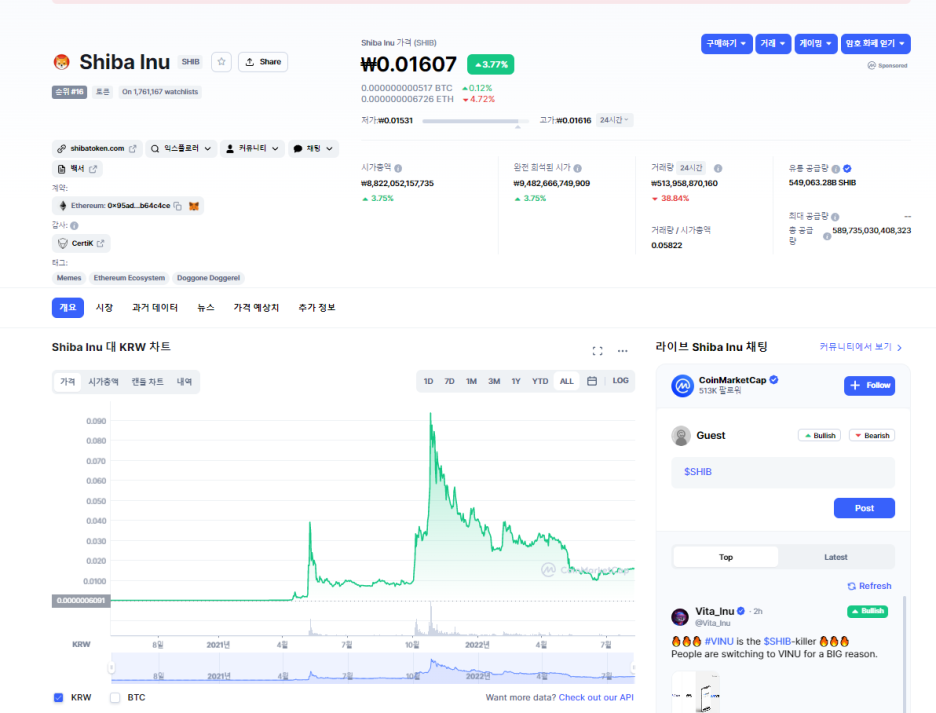Select the 7D chart range

pyautogui.click(x=449, y=381)
